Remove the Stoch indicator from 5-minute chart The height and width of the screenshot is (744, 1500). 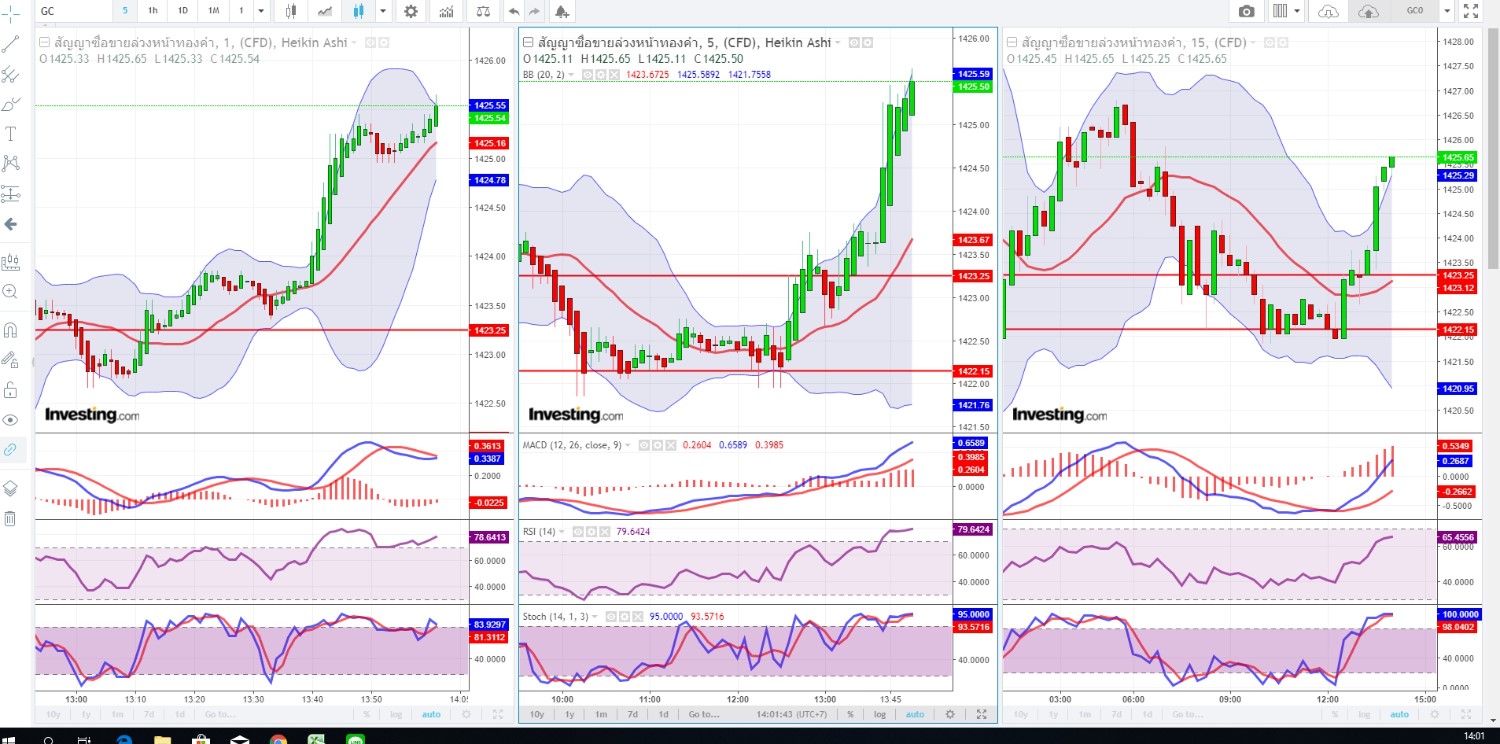pyautogui.click(x=637, y=617)
